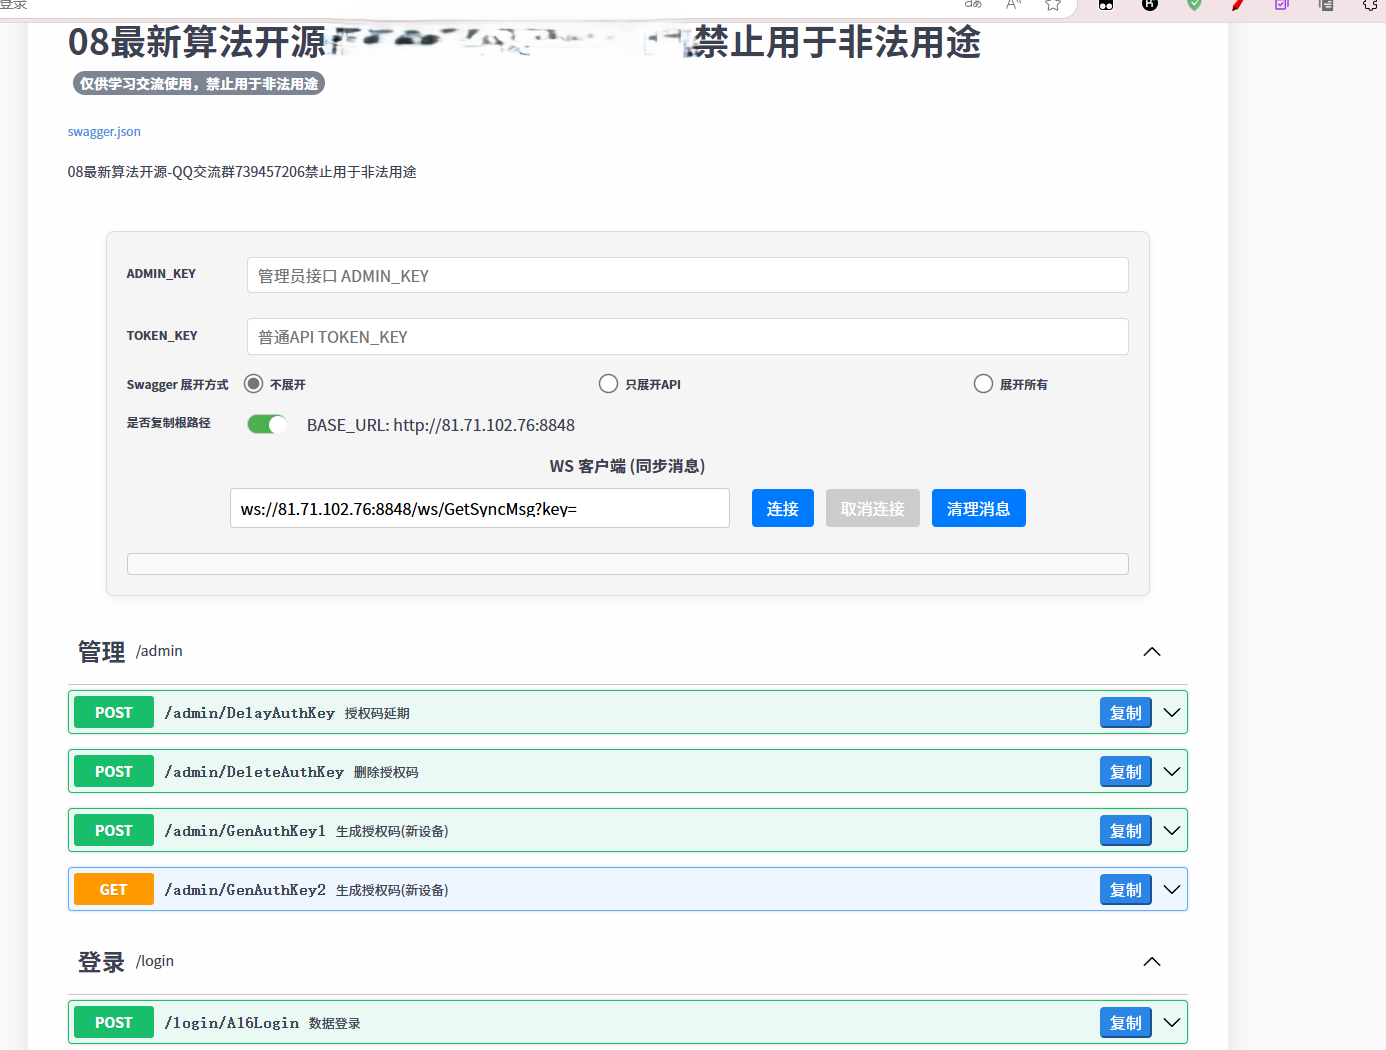1386x1050 pixels.
Task: Click the purple checklist extension icon
Action: coord(1282,5)
